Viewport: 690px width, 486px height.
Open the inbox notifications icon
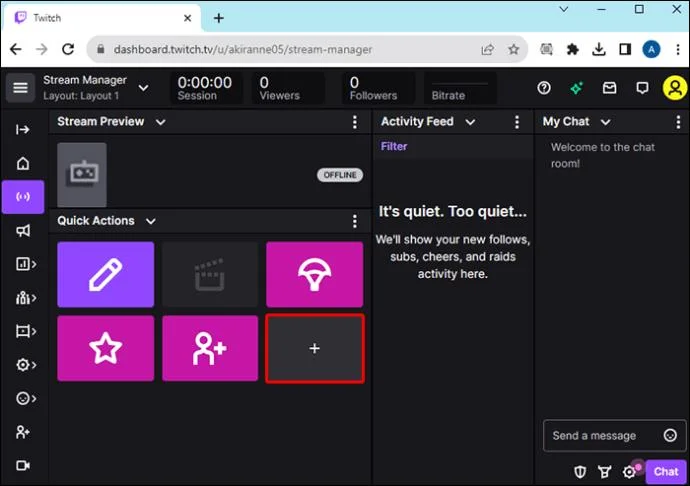(x=609, y=88)
